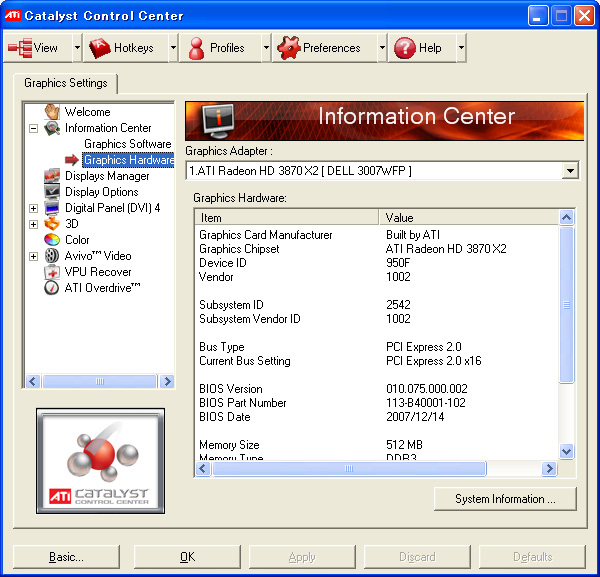Select the Graphics Settings tab

coord(66,83)
